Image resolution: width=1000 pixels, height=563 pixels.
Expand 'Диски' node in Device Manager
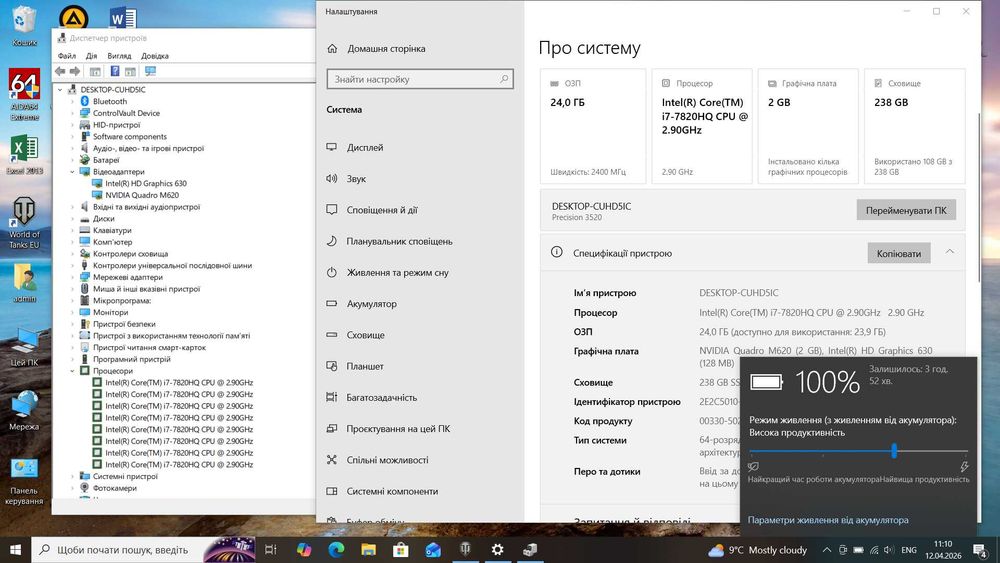[x=72, y=219]
